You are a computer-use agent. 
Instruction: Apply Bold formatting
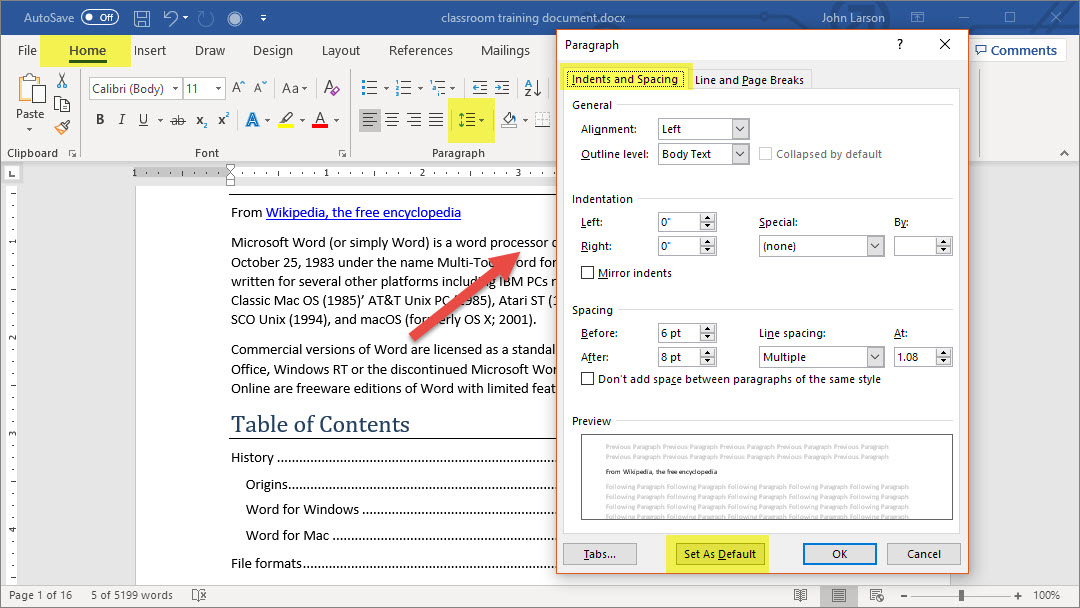tap(100, 120)
